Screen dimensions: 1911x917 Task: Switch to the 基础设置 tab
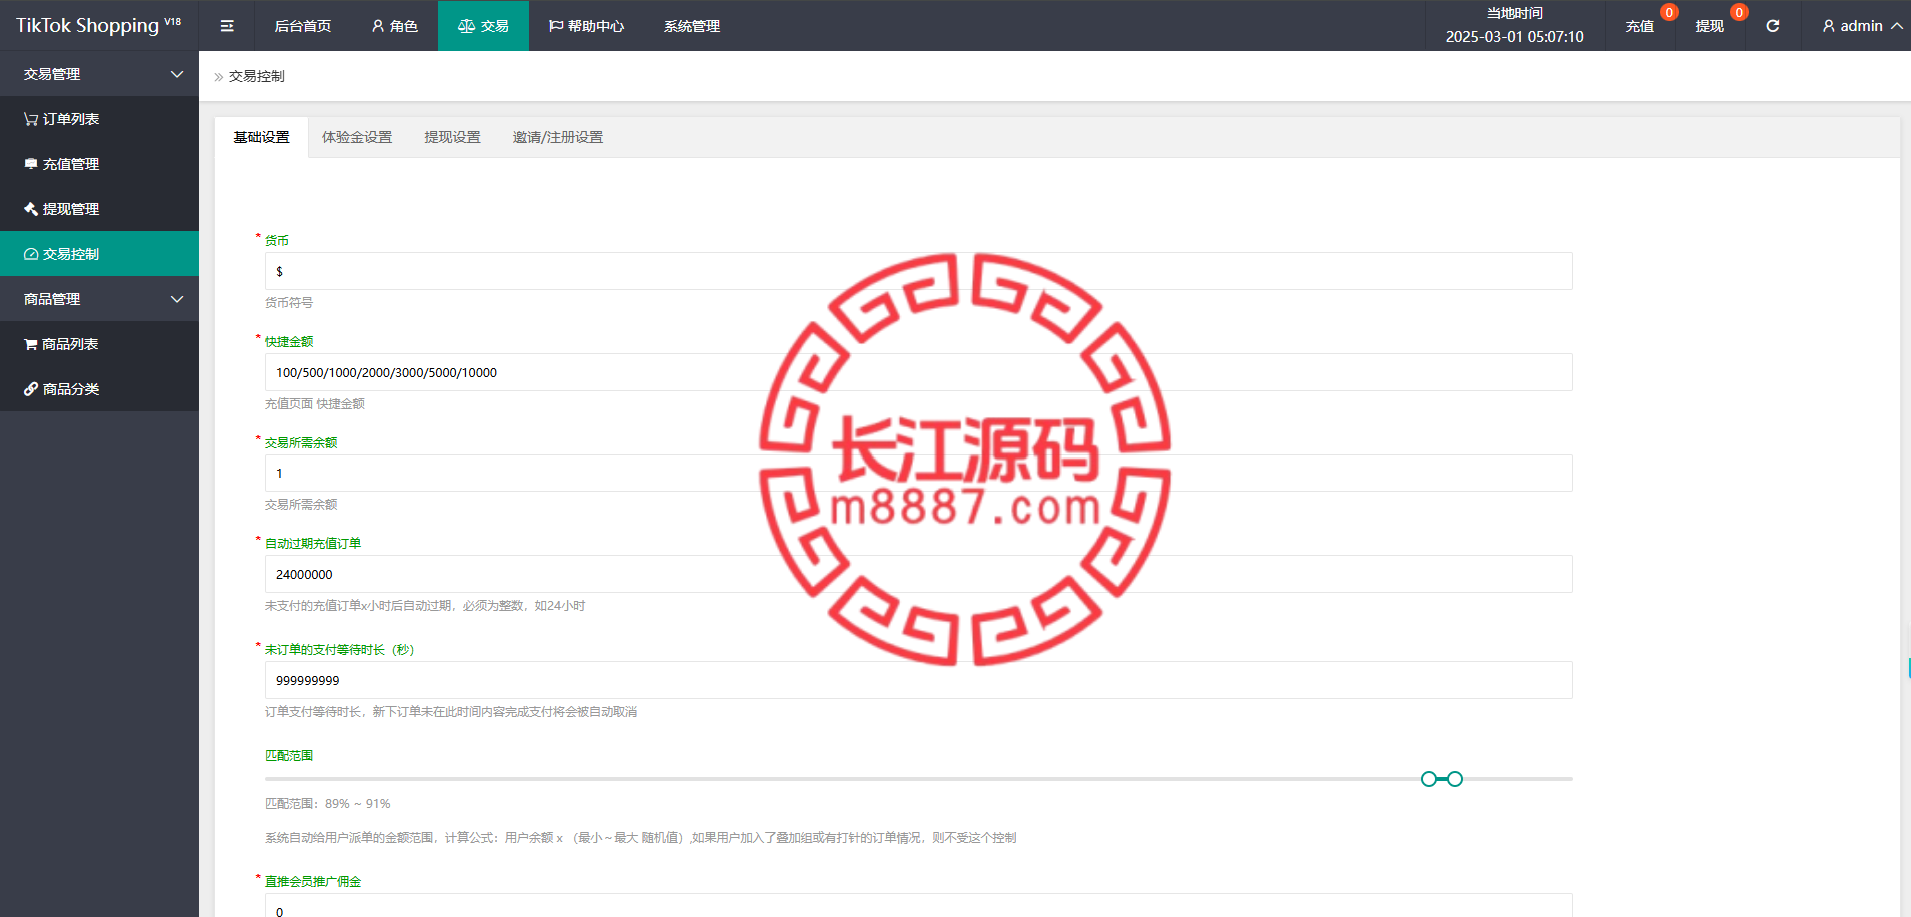[x=261, y=137]
